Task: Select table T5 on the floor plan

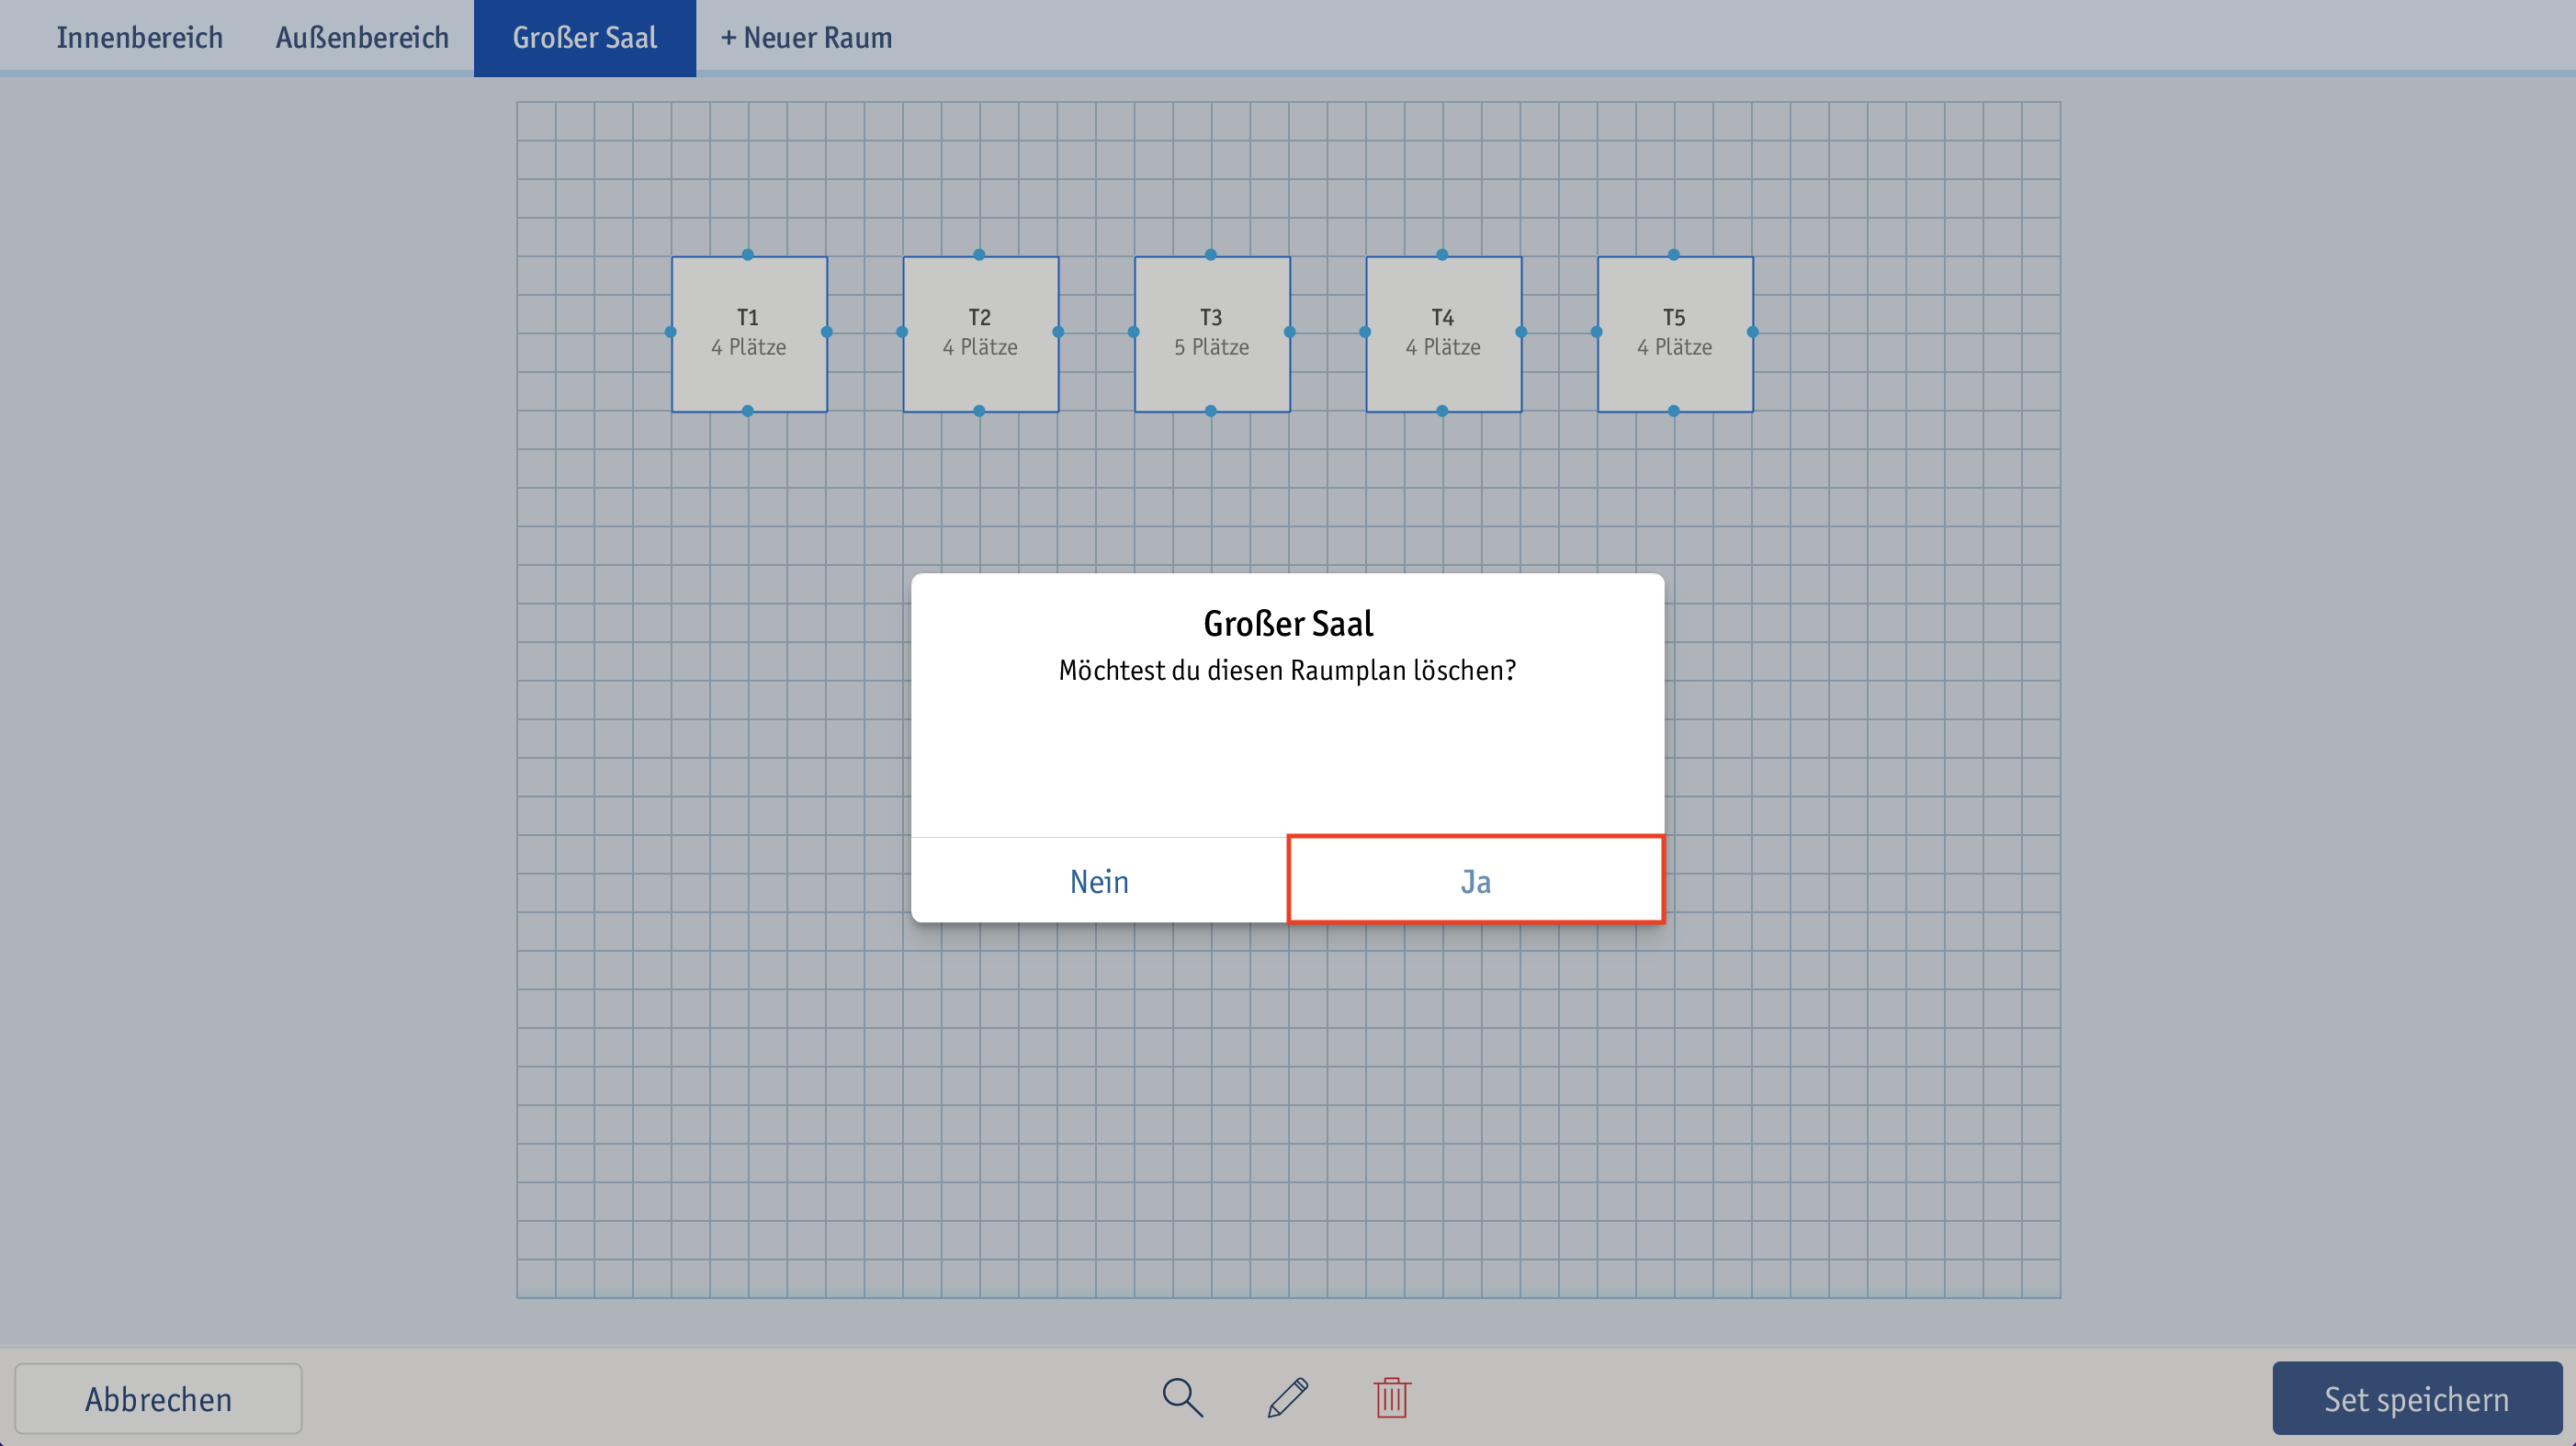Action: click(x=1675, y=333)
